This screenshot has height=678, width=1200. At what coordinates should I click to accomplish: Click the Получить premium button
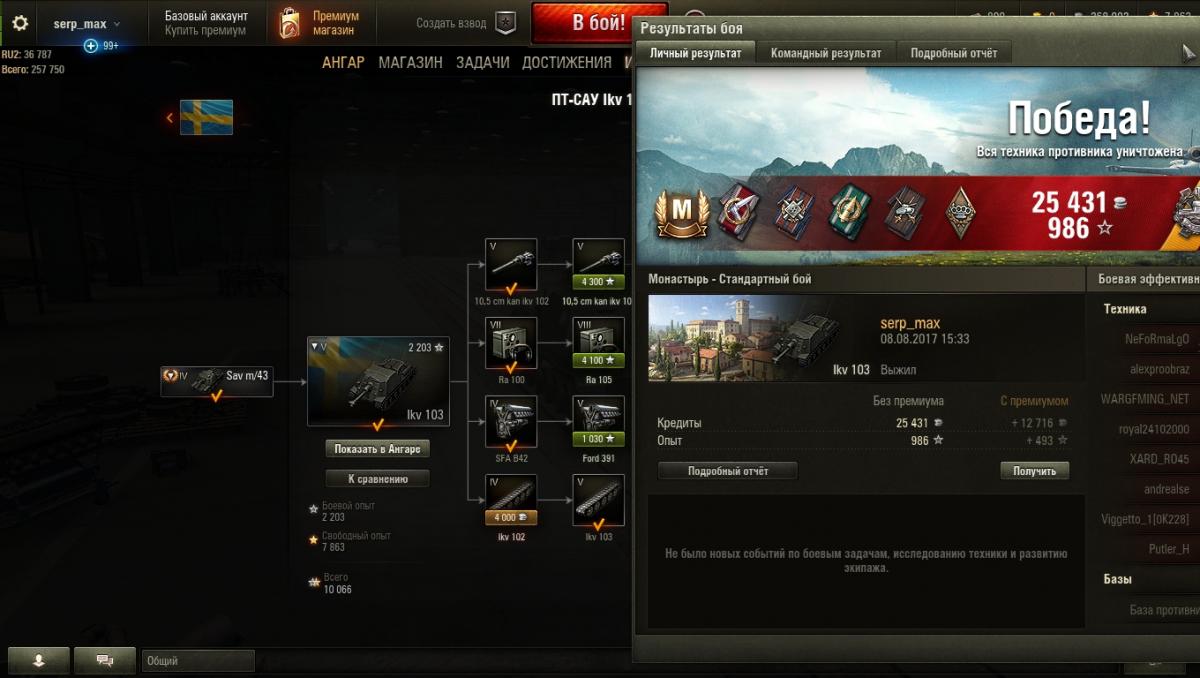tap(1035, 471)
